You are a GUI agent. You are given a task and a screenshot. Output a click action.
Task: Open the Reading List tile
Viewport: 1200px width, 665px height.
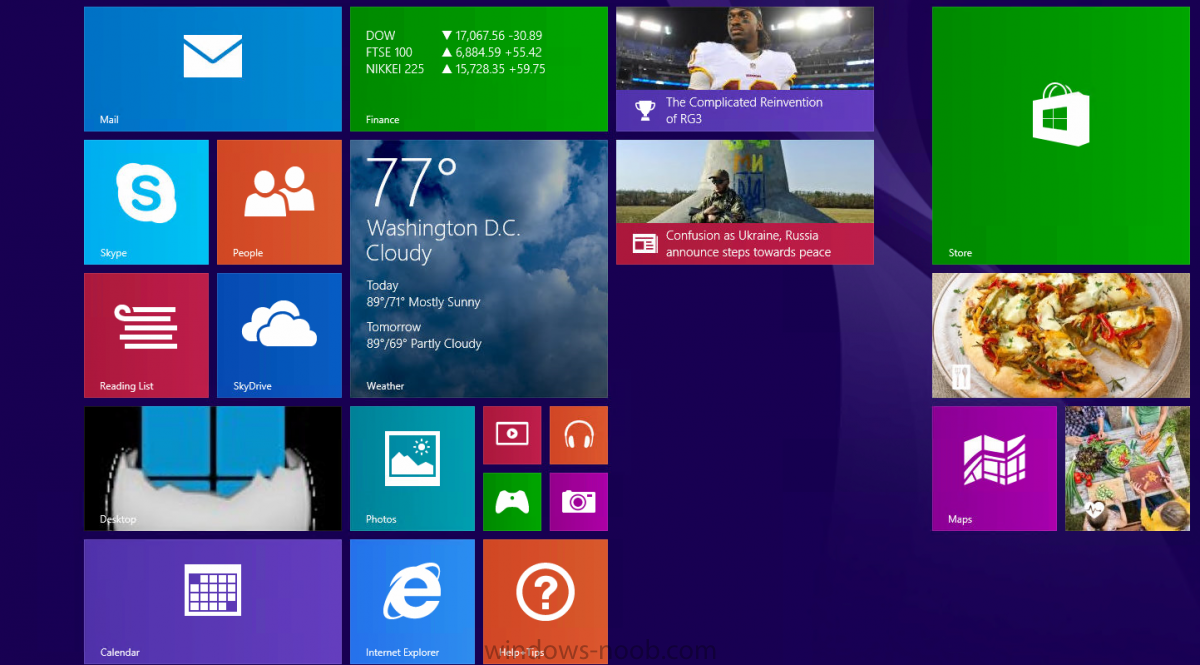click(x=146, y=335)
